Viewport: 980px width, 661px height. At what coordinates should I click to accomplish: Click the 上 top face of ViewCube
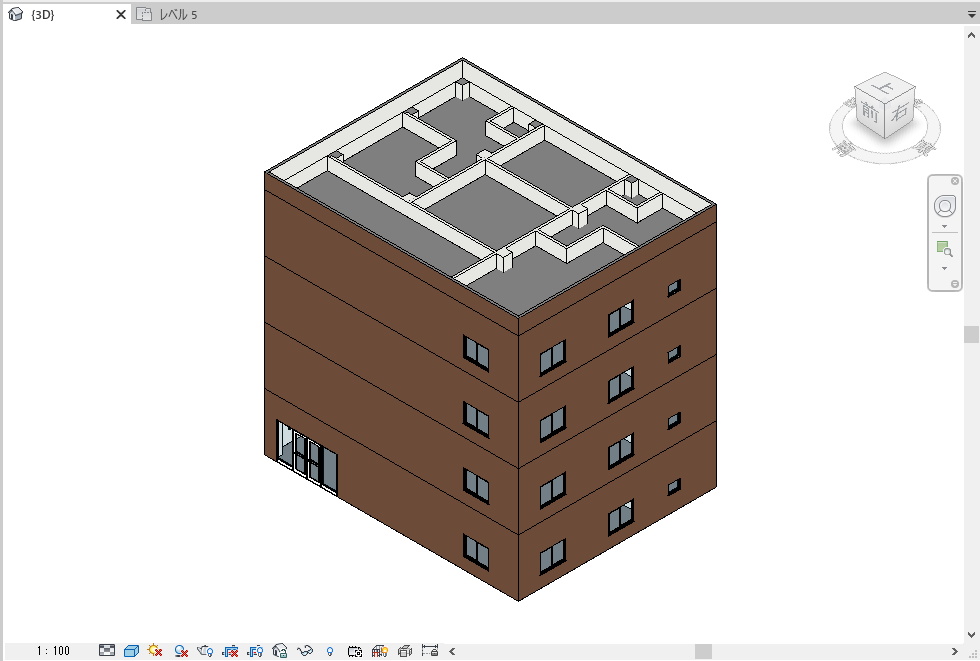884,86
